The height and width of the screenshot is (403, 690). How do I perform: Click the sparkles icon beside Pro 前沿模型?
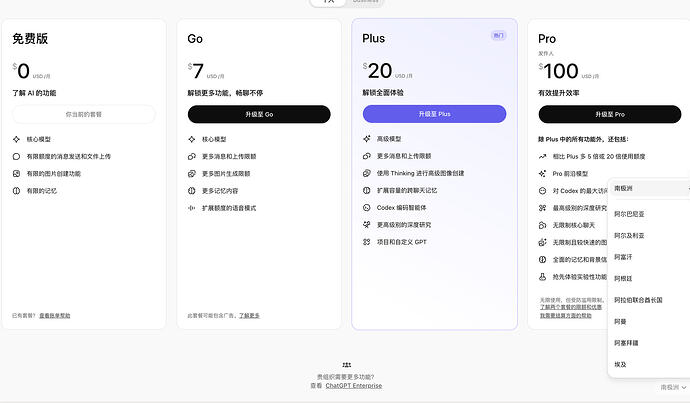click(543, 173)
